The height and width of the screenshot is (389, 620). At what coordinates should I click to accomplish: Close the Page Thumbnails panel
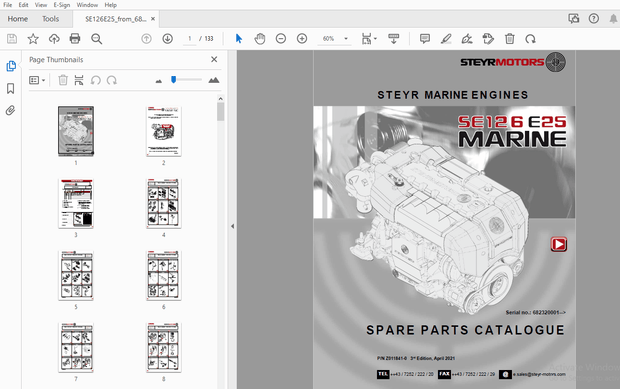214,59
